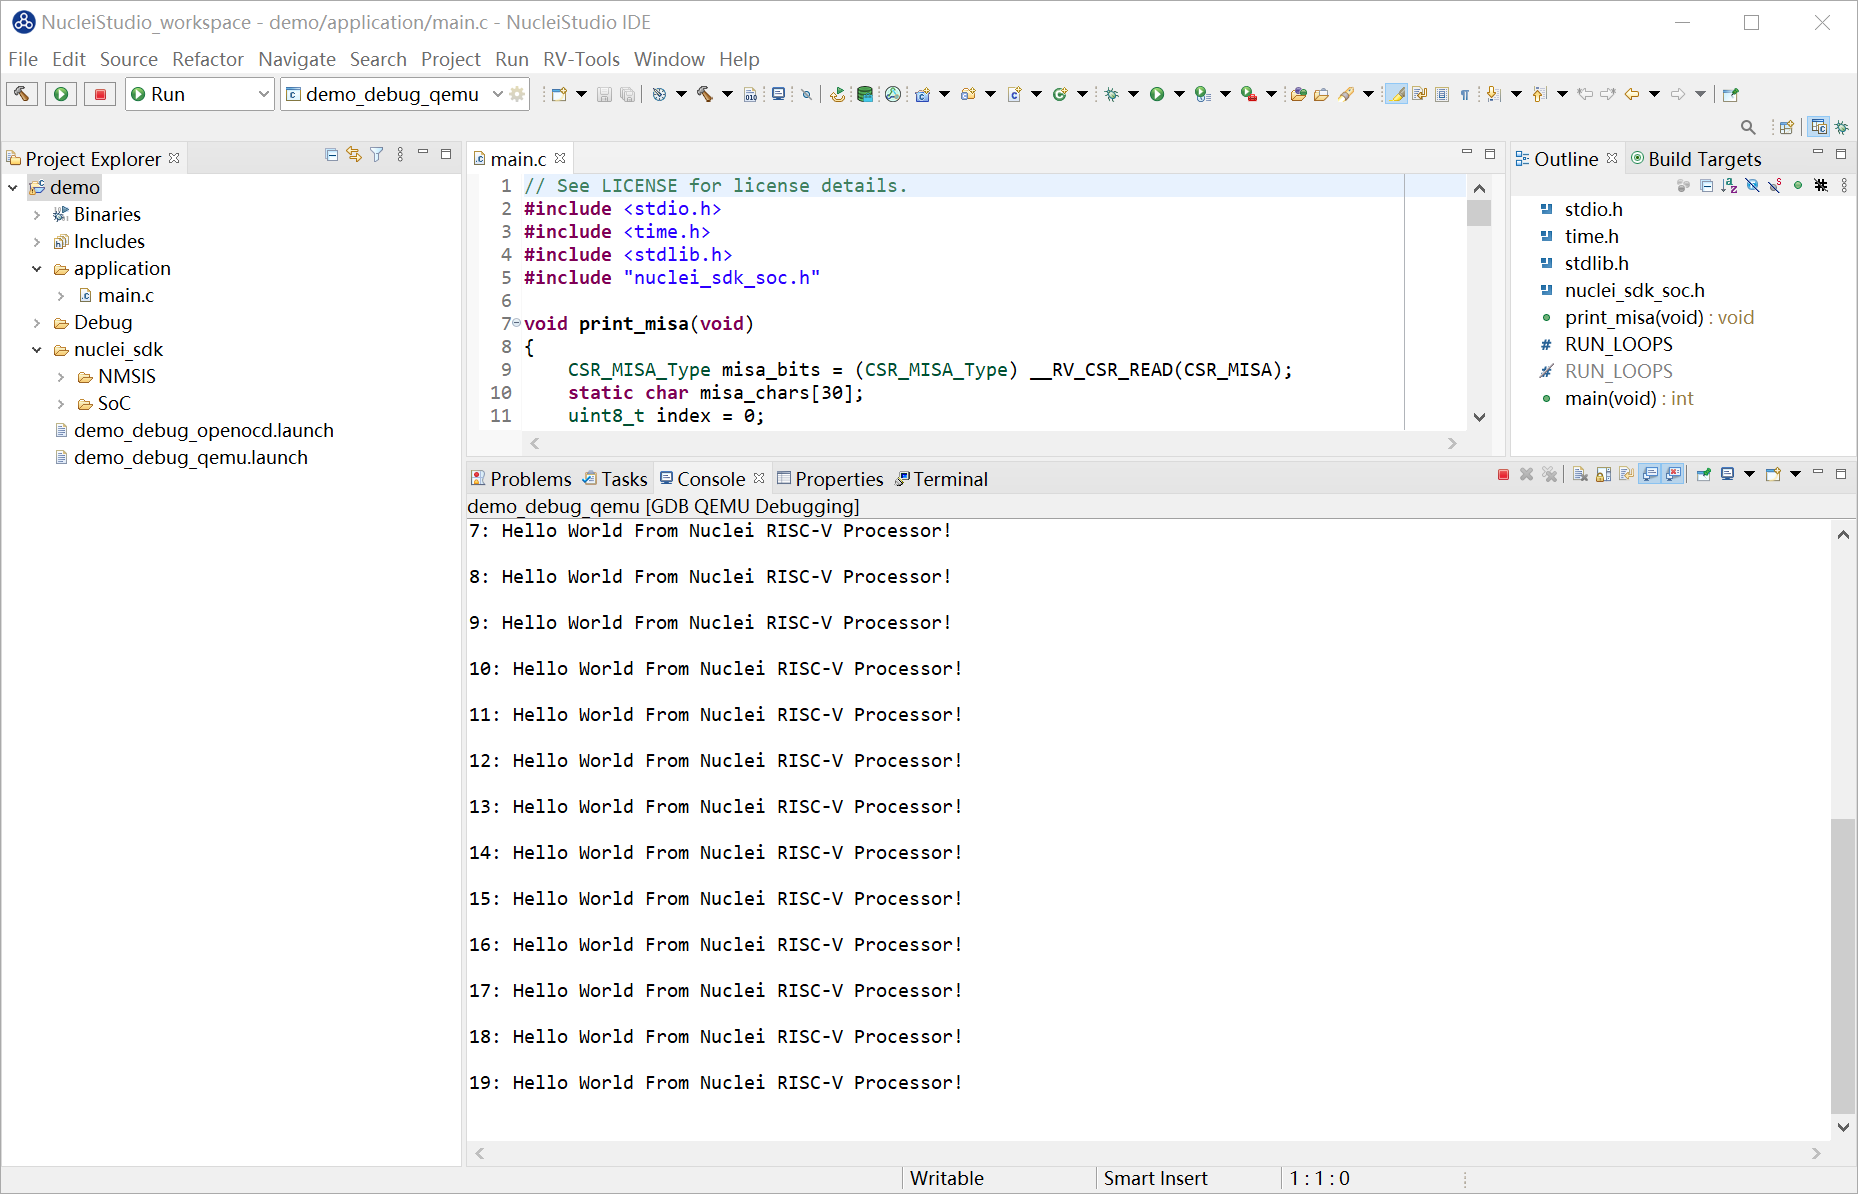Click the Pin Console icon
This screenshot has width=1858, height=1194.
[1703, 475]
